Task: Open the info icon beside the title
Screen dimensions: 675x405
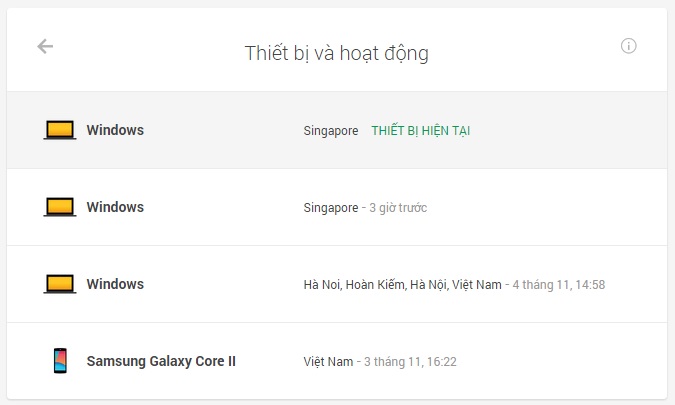Action: (628, 46)
